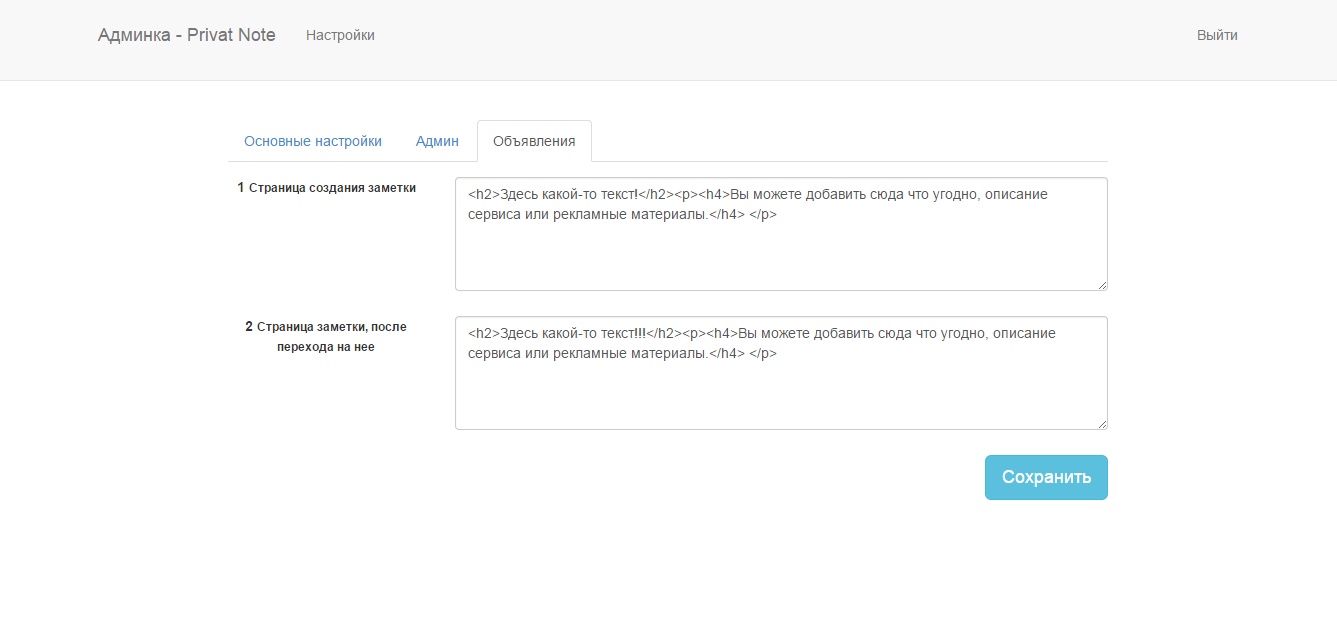Focus empty area of second announcement textarea
The width and height of the screenshot is (1337, 633).
click(x=780, y=398)
